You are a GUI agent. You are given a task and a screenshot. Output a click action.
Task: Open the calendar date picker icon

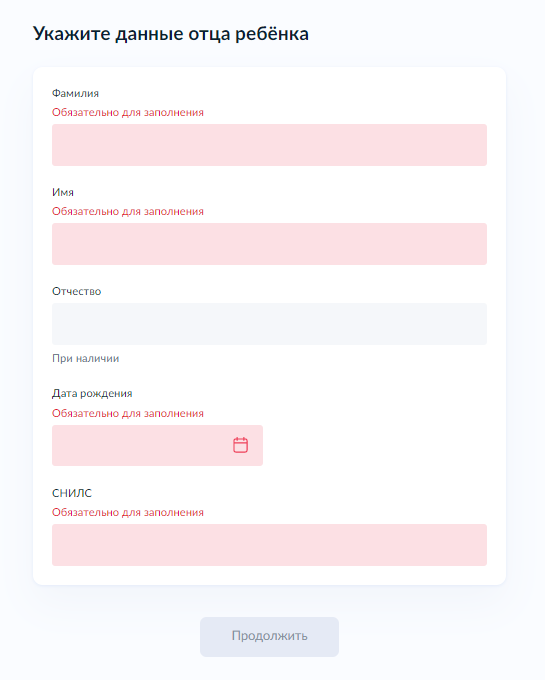click(x=240, y=445)
